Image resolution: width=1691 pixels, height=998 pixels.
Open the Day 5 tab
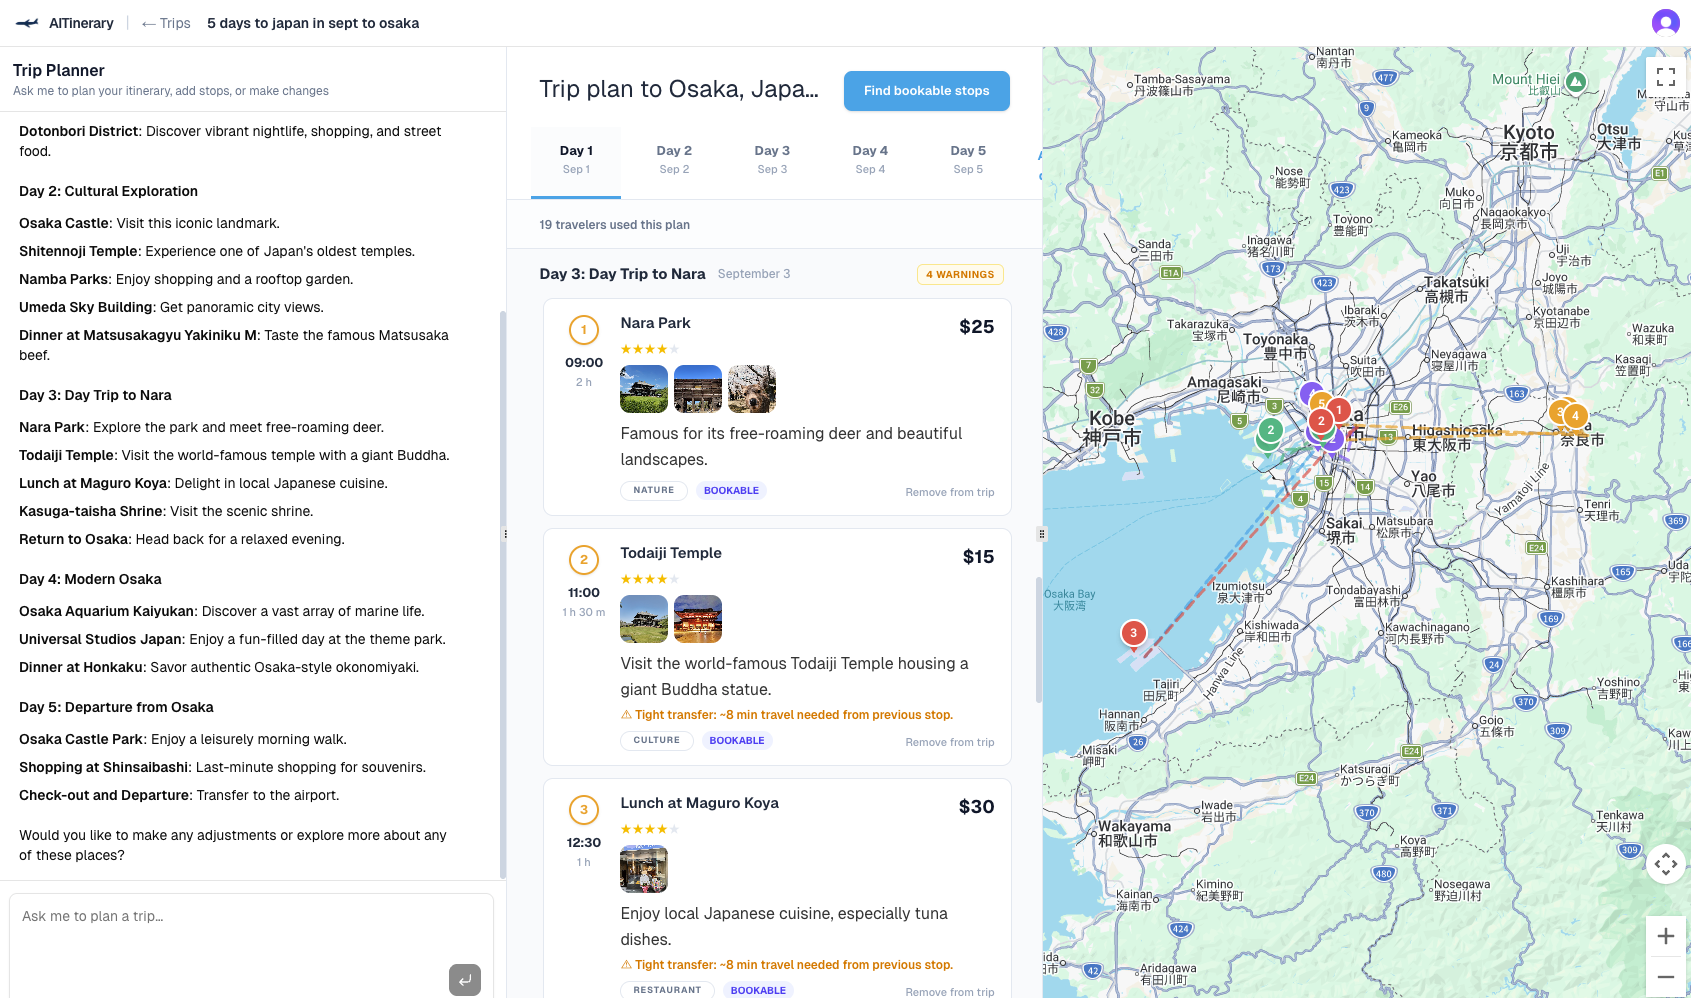click(x=967, y=159)
